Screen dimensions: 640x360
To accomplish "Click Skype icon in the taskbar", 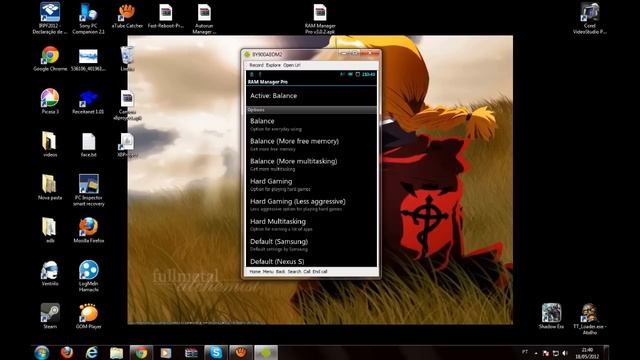I will [x=216, y=353].
